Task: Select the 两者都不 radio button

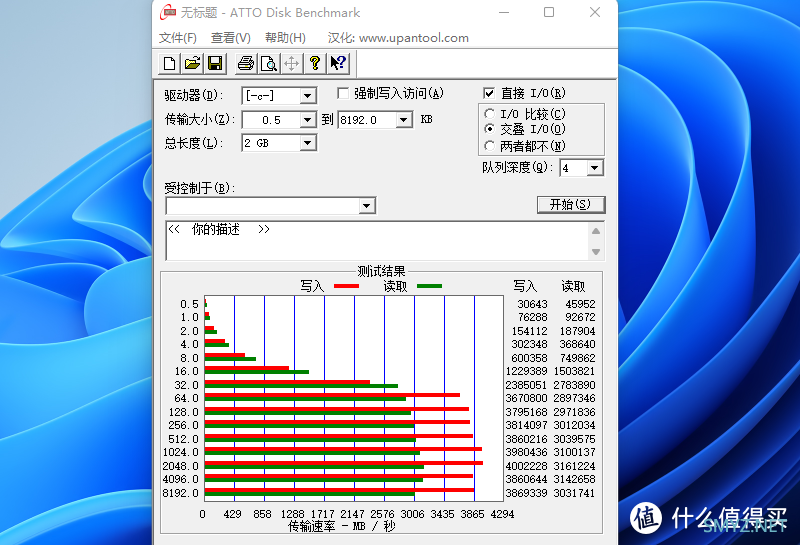Action: coord(489,146)
